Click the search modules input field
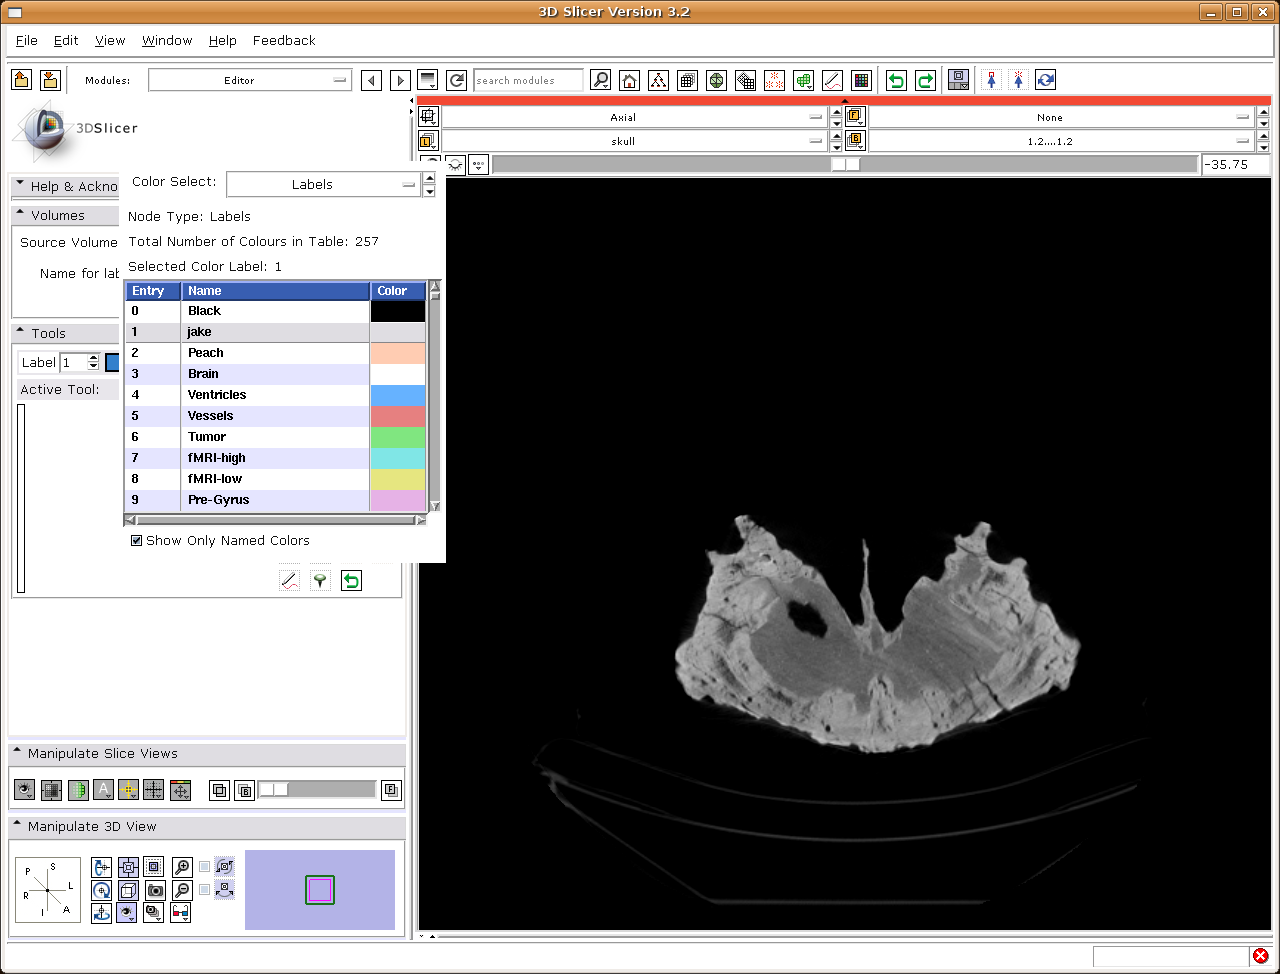 (x=528, y=80)
